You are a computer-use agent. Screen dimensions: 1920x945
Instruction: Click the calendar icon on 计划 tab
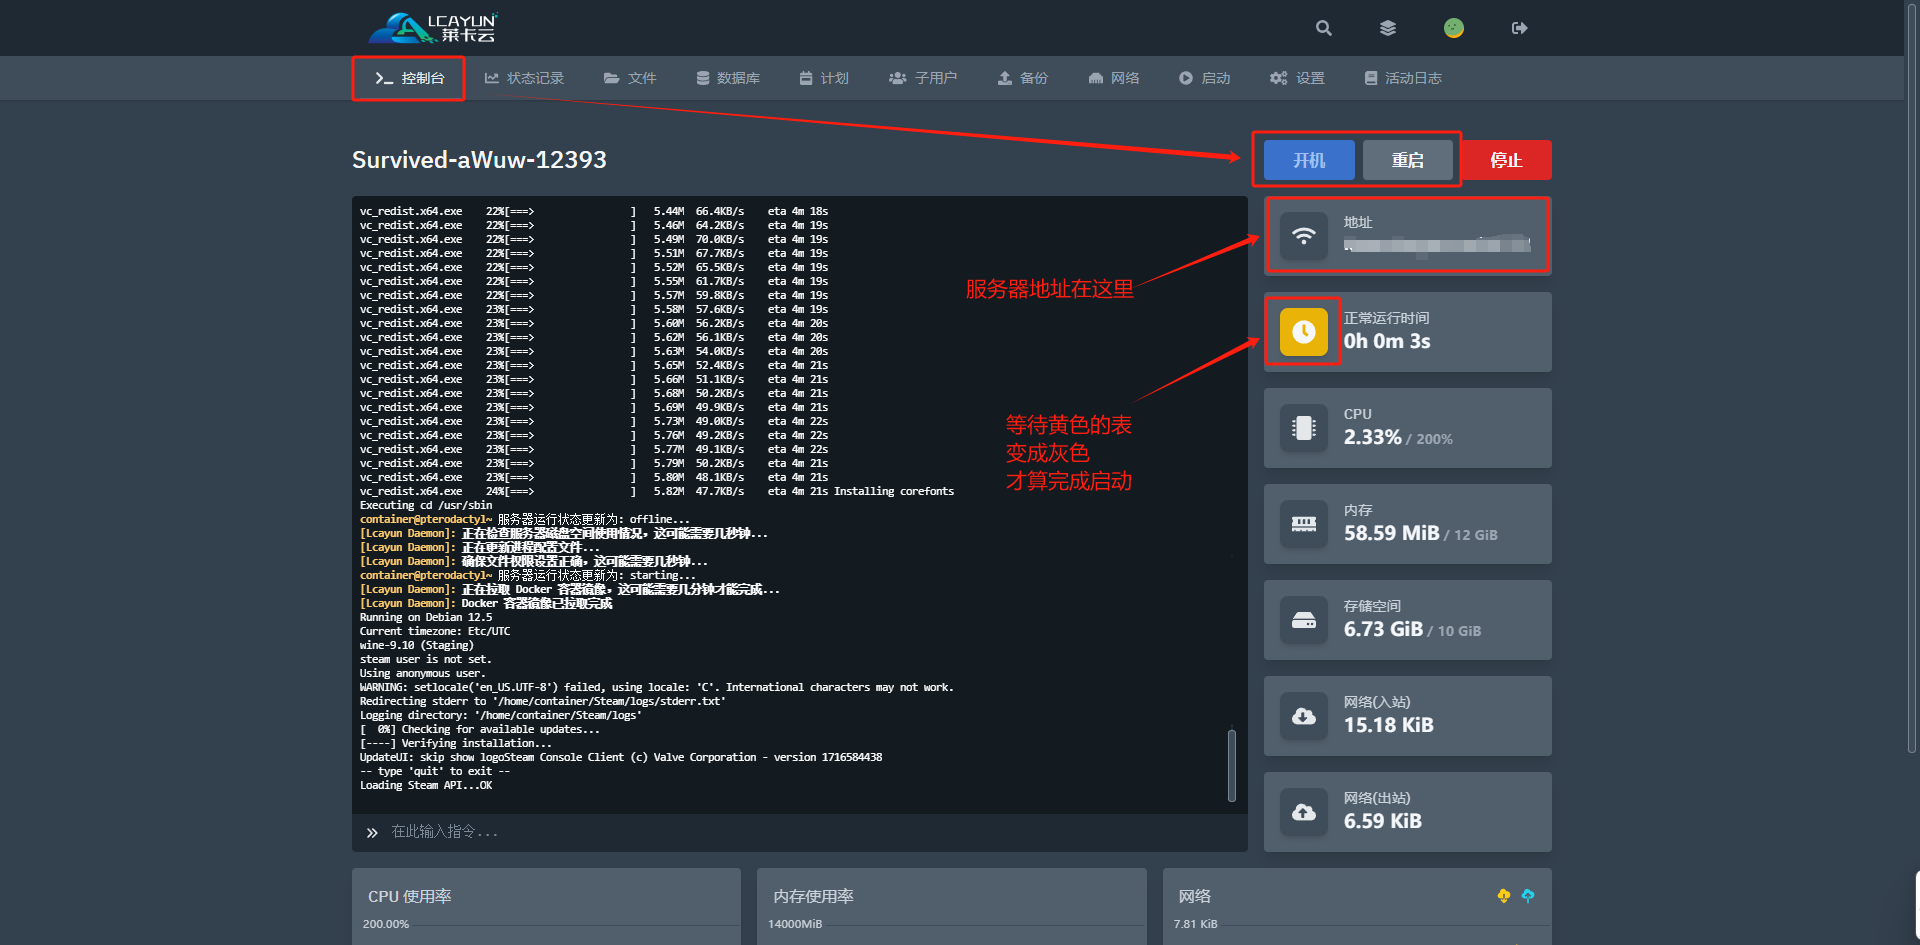(x=806, y=78)
